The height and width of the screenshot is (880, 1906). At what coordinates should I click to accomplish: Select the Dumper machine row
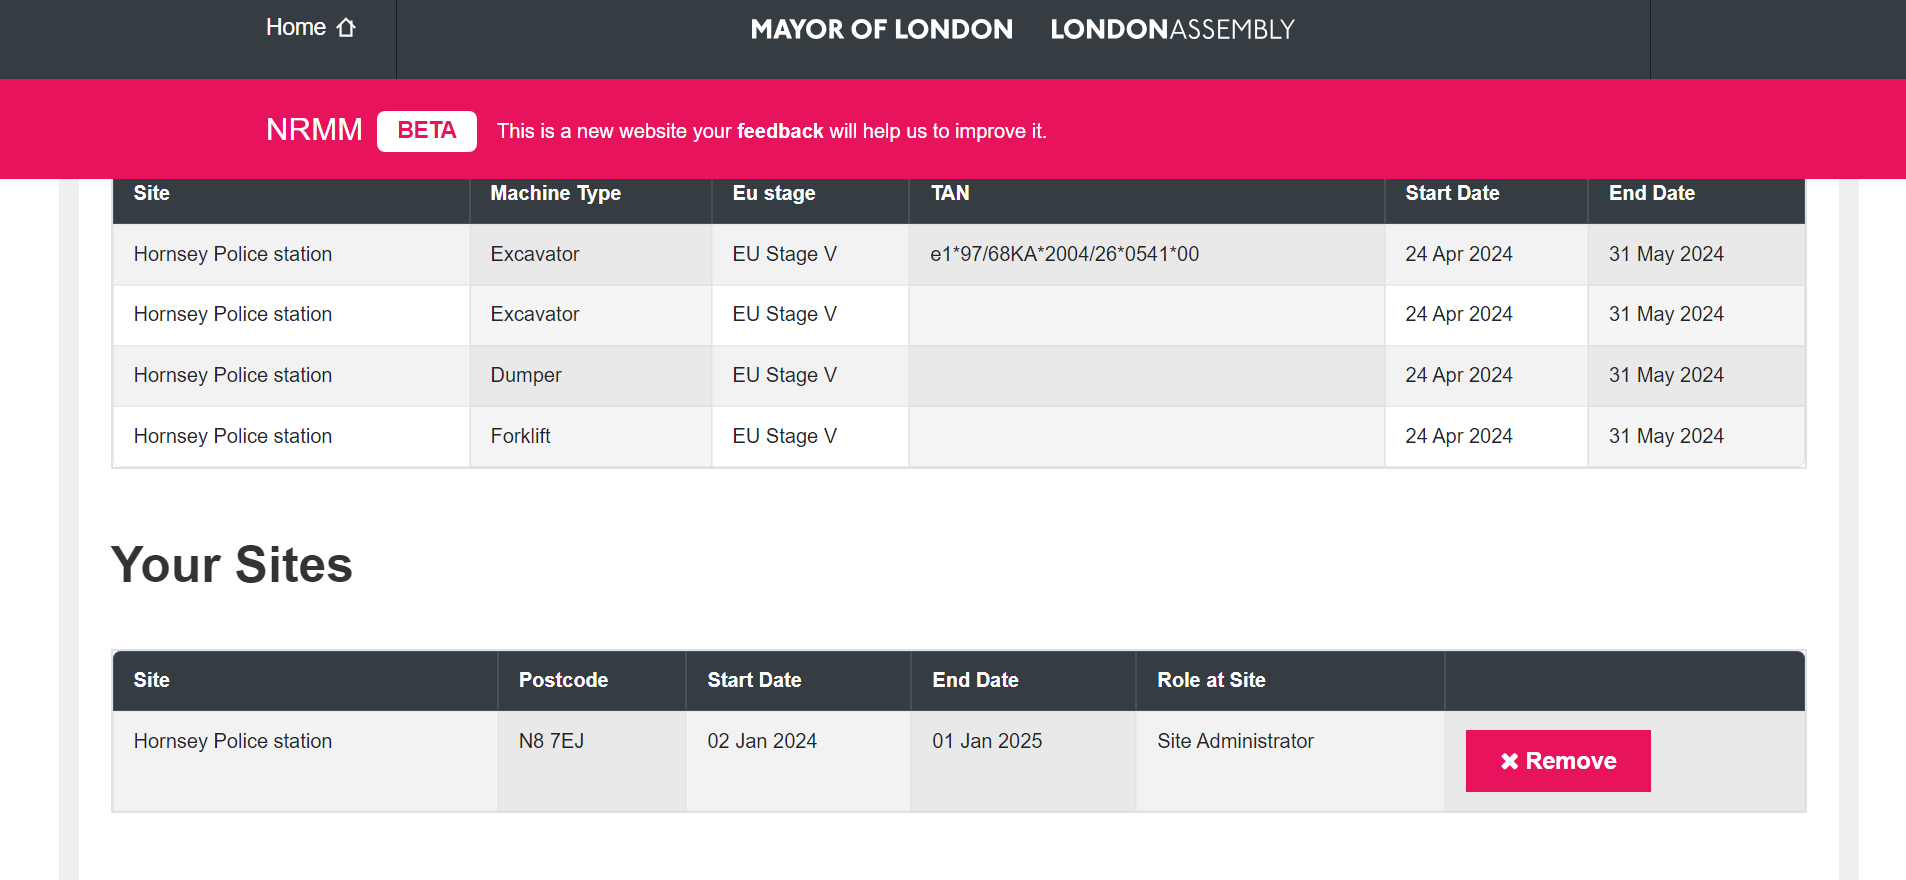pyautogui.click(x=959, y=375)
